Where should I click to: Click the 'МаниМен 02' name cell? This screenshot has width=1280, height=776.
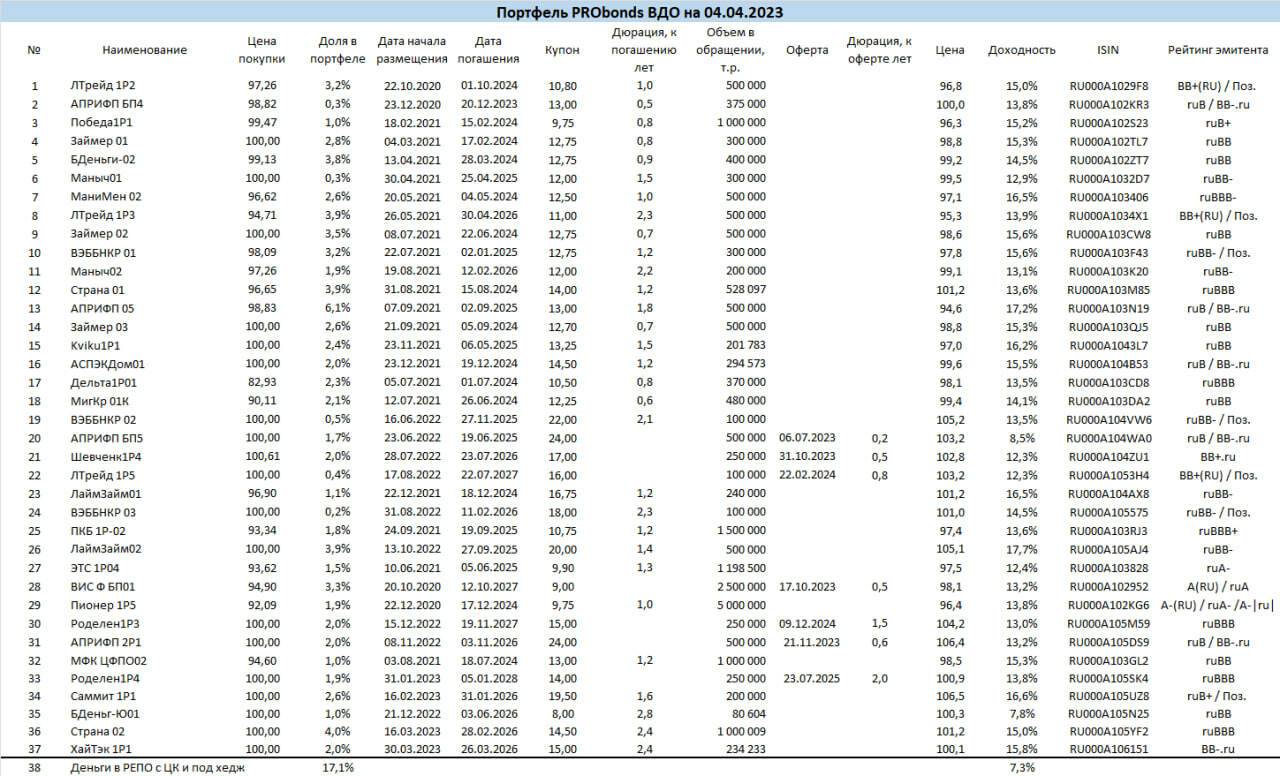(x=106, y=196)
